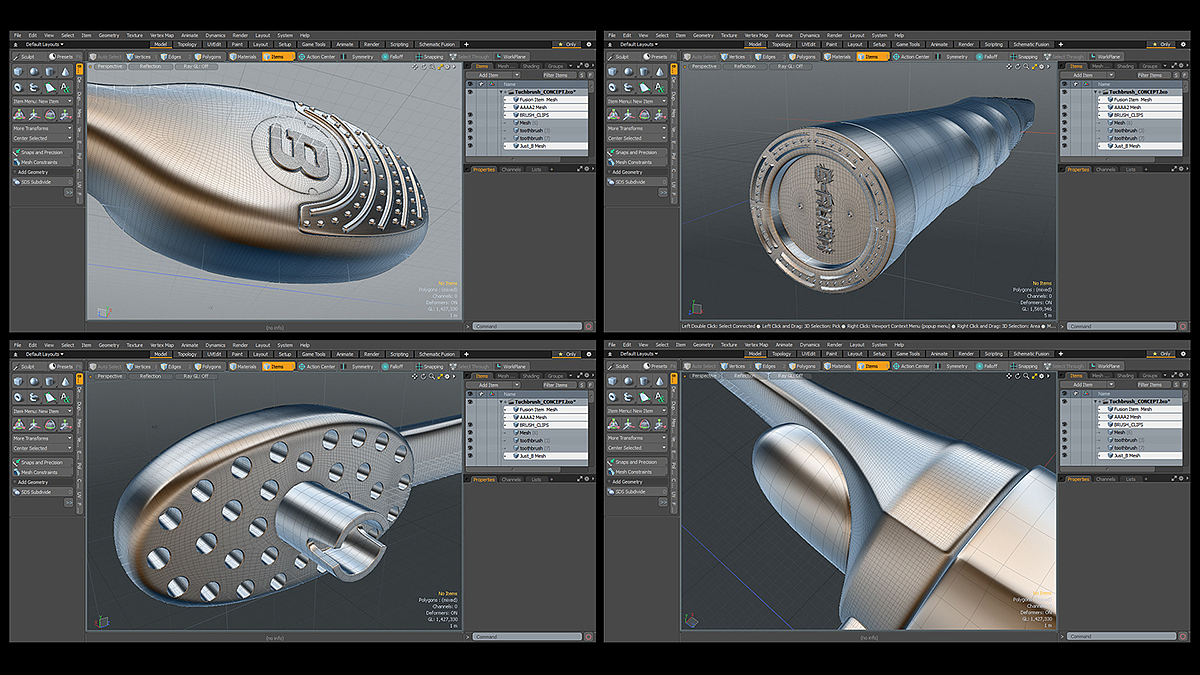This screenshot has width=1200, height=675.
Task: Open layout settings gear in top-left window
Action: pyautogui.click(x=589, y=44)
